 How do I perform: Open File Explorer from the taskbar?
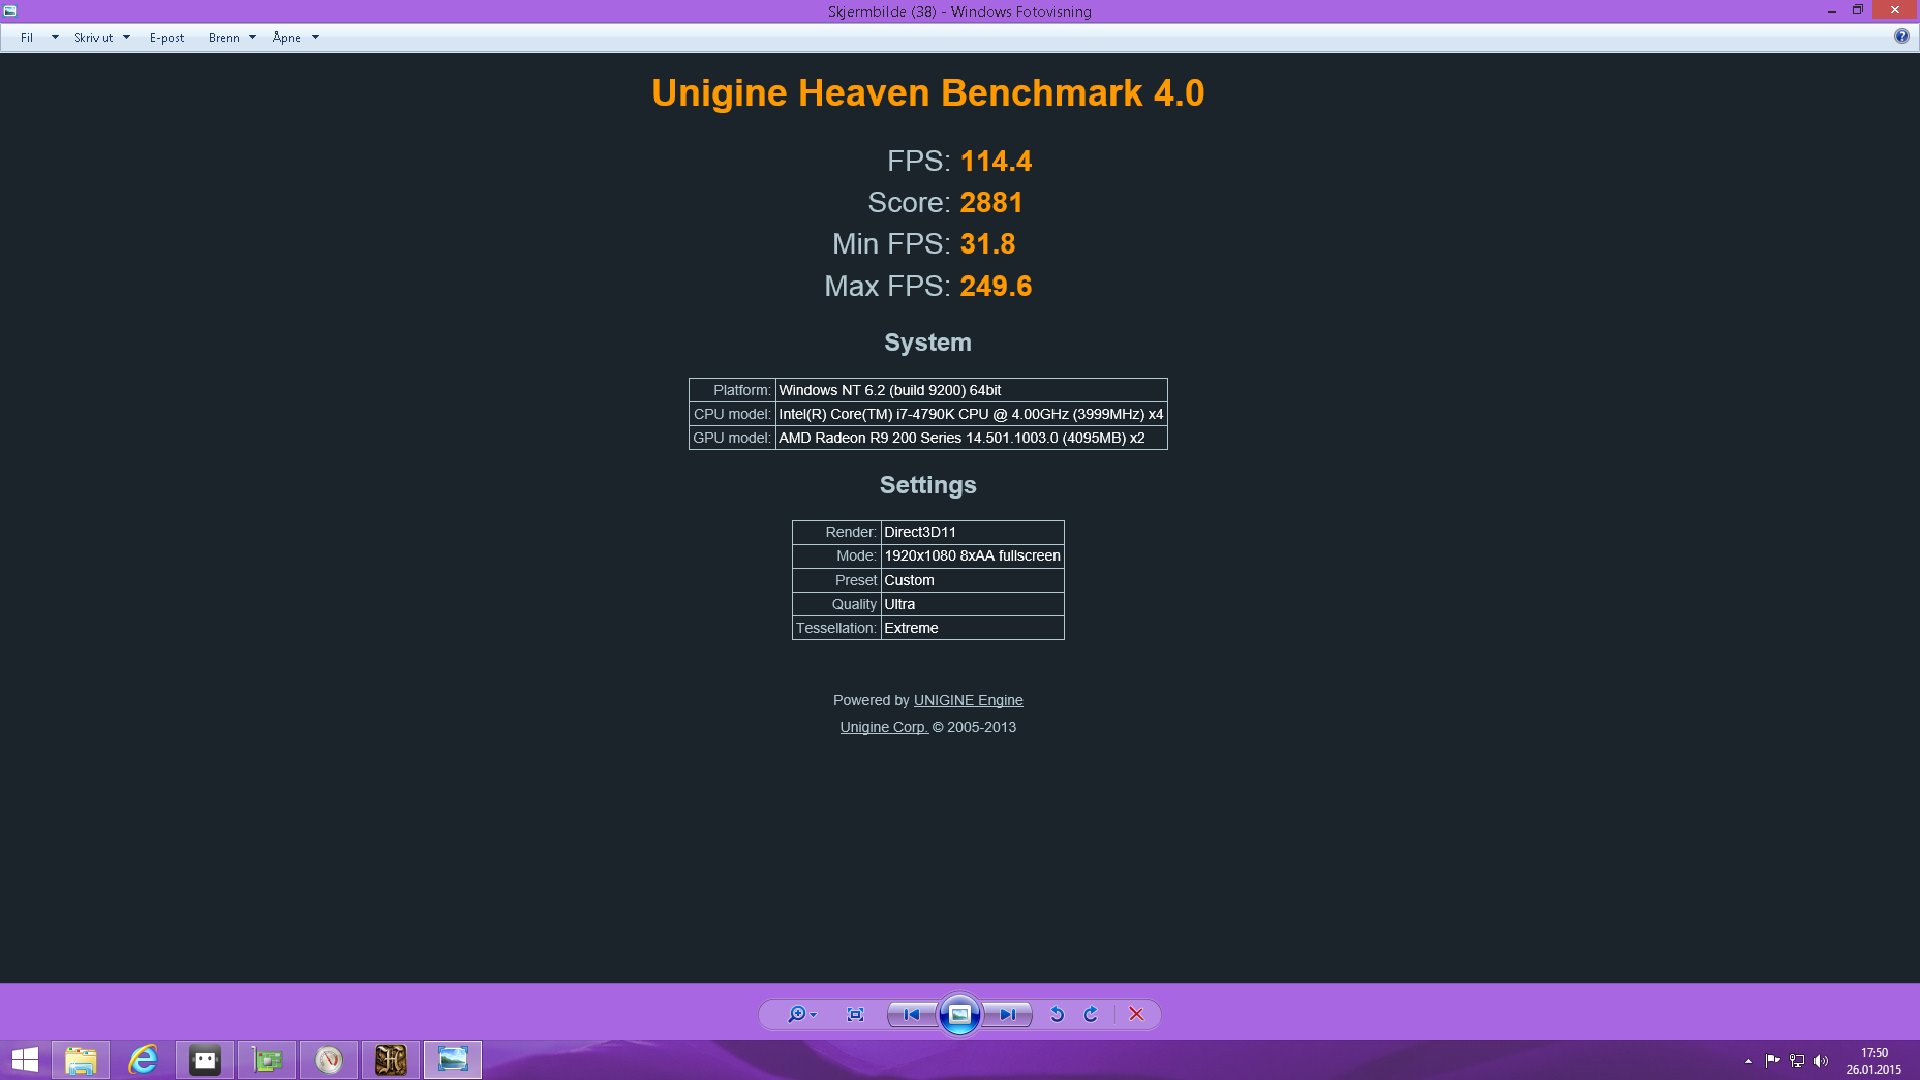(81, 1060)
